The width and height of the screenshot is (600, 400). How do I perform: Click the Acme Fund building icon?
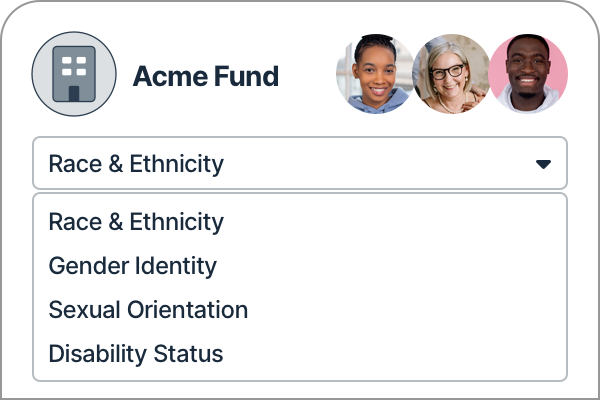click(x=74, y=75)
